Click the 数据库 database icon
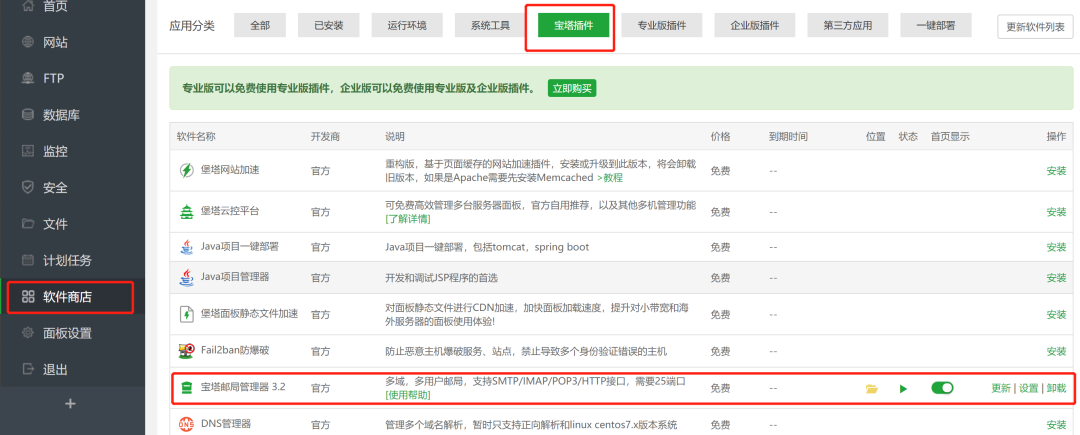Image resolution: width=1080 pixels, height=435 pixels. coord(28,114)
